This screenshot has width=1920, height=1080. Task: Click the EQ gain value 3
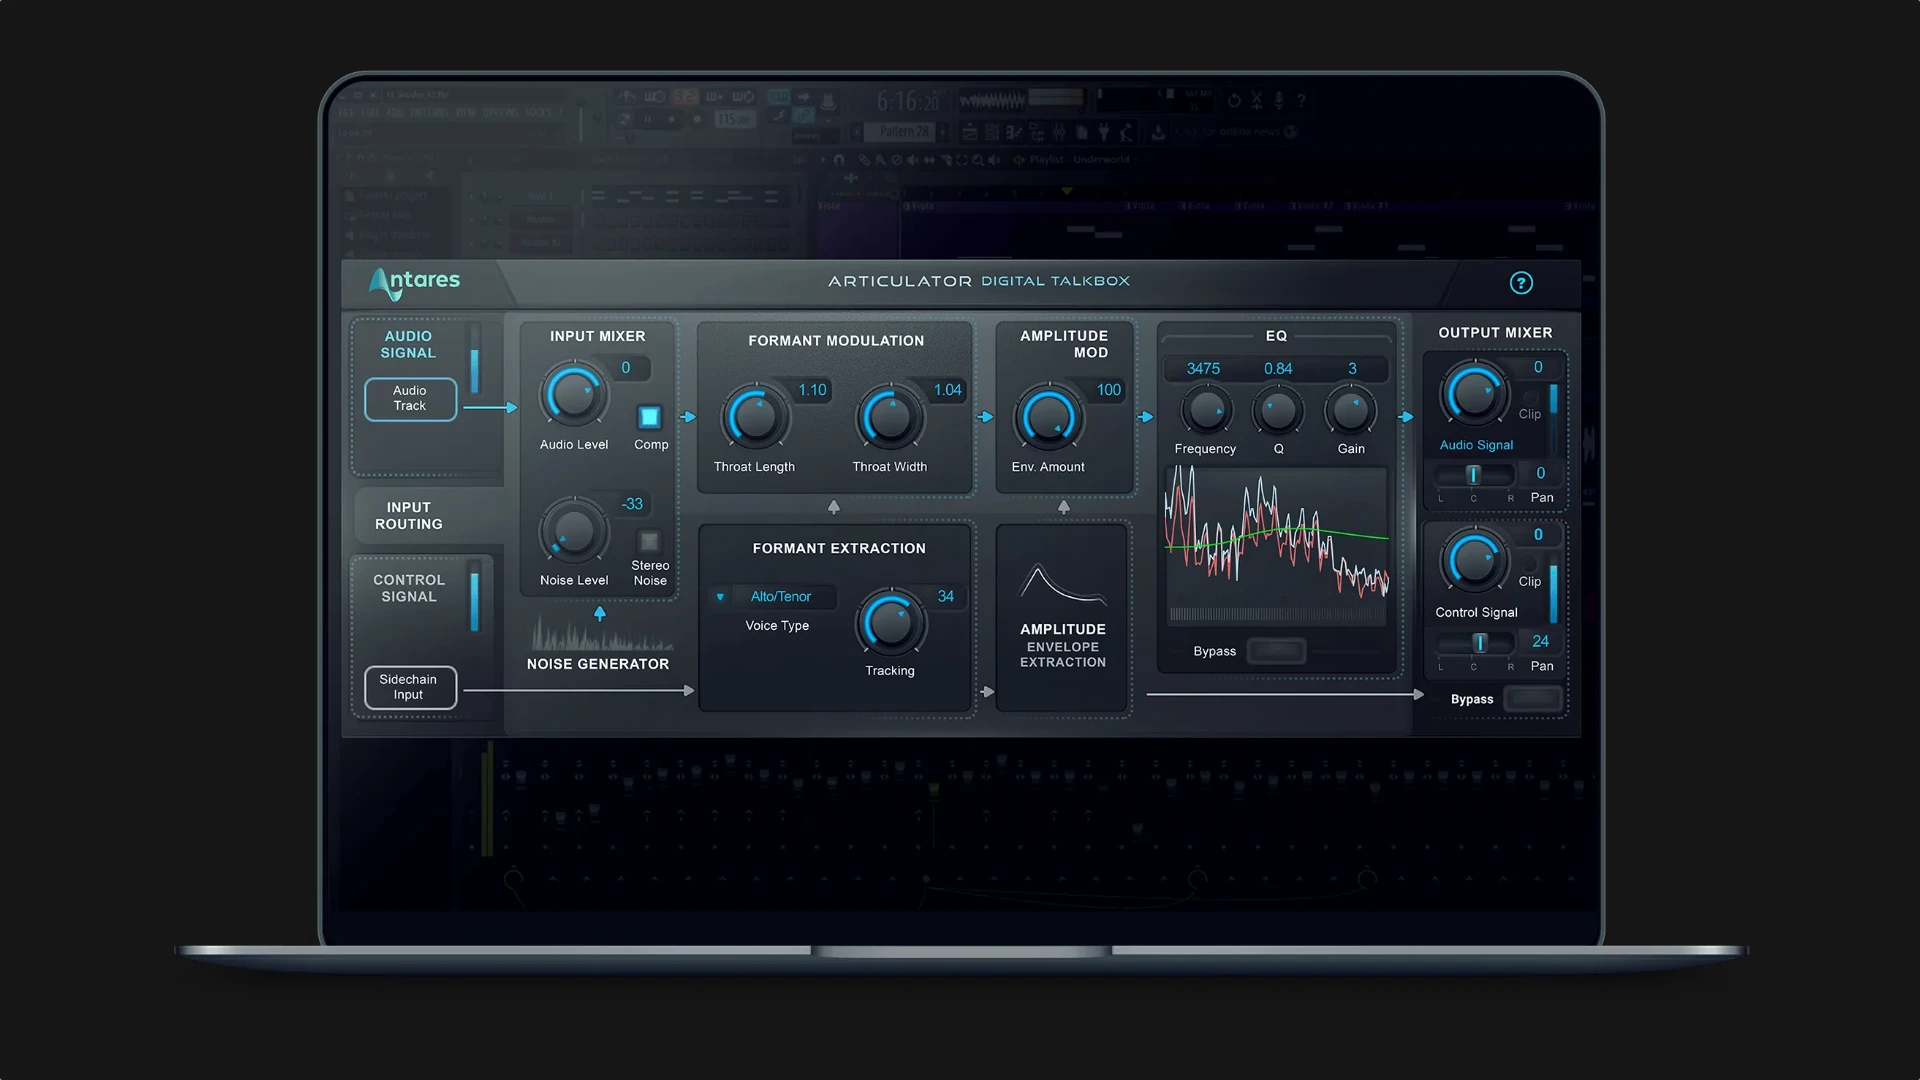(1353, 369)
